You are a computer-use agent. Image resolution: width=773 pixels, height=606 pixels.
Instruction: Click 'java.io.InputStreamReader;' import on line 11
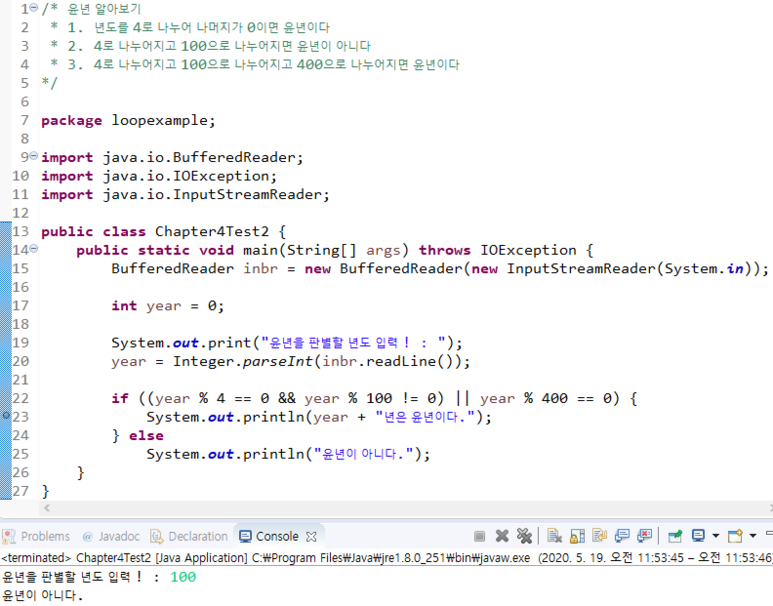[x=216, y=195]
